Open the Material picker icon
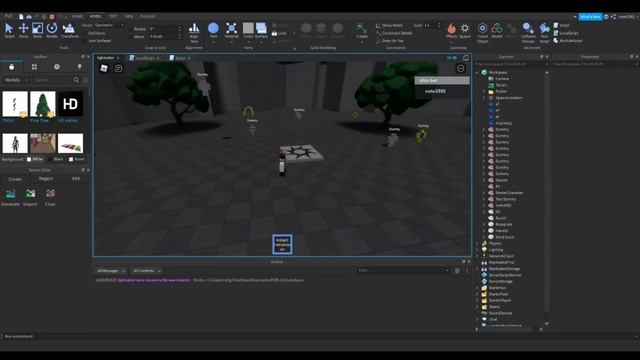This screenshot has width=640, height=360. coord(231,28)
